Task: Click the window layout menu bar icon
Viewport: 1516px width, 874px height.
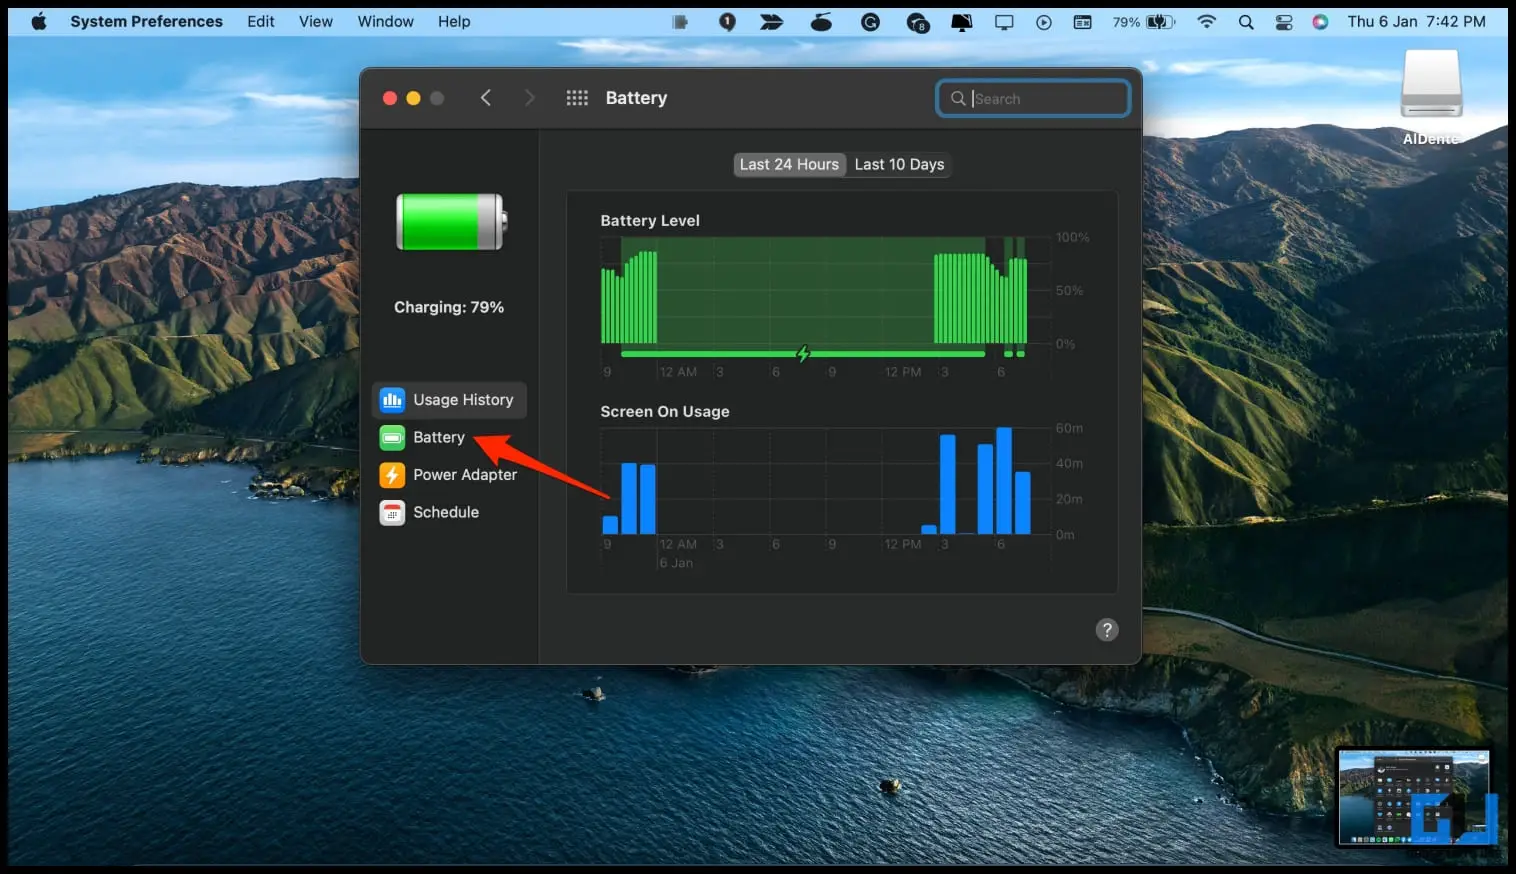Action: pos(1083,21)
